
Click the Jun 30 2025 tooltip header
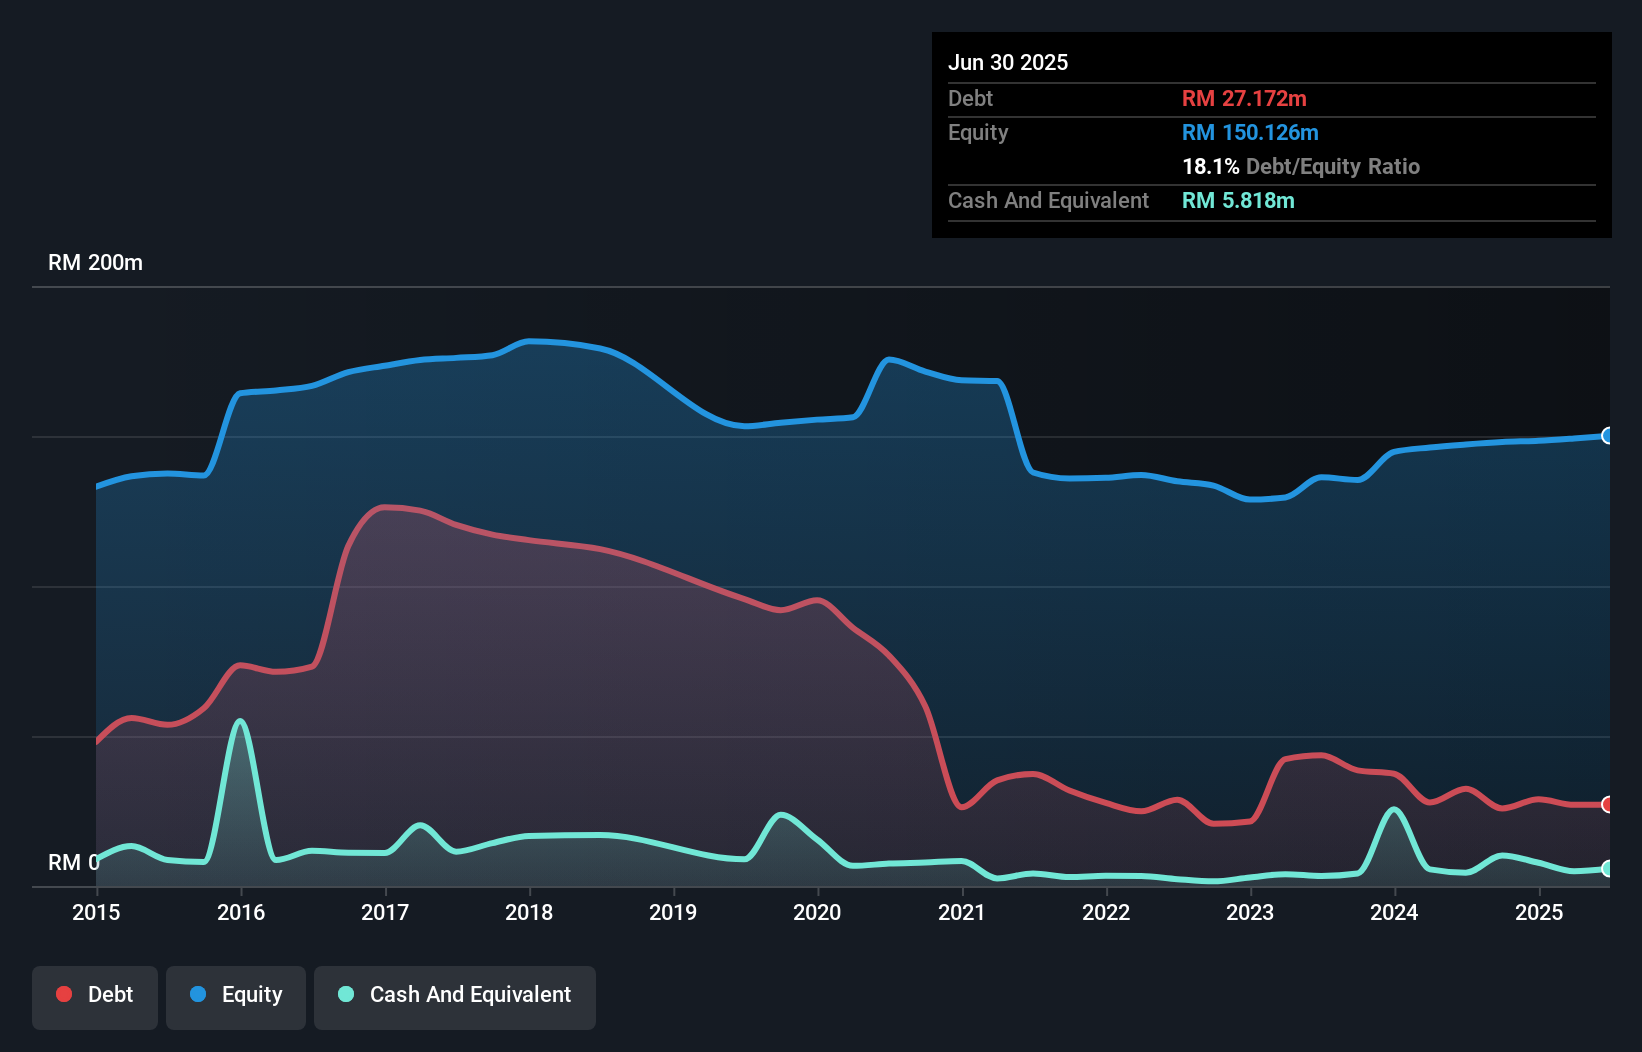pos(1008,62)
